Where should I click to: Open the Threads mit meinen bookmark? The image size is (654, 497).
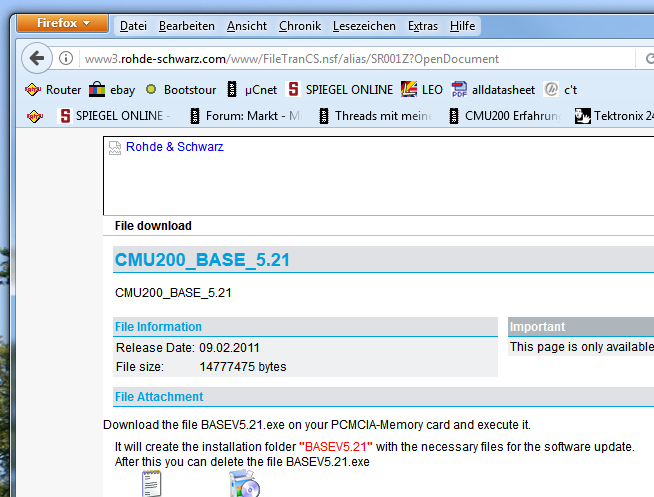point(375,115)
